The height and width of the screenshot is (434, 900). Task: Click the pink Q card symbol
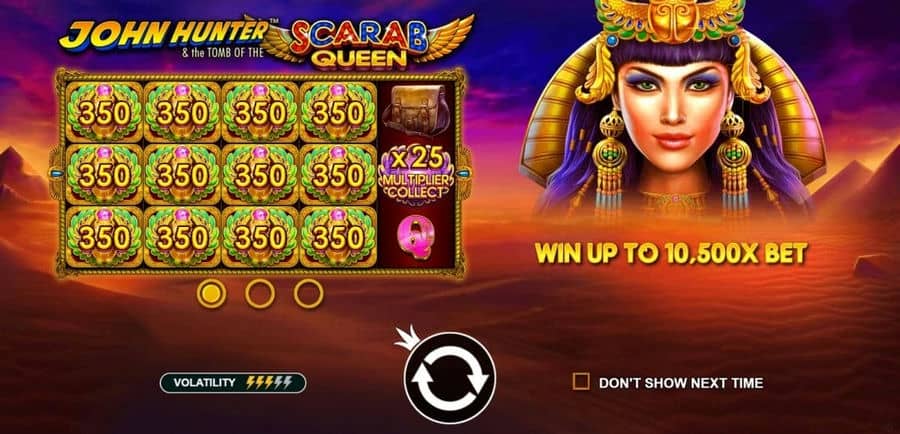click(x=416, y=237)
